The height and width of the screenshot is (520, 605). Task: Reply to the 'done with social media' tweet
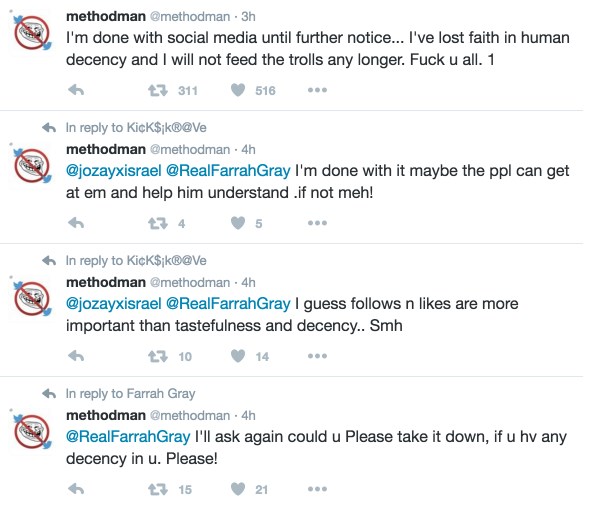coord(76,90)
